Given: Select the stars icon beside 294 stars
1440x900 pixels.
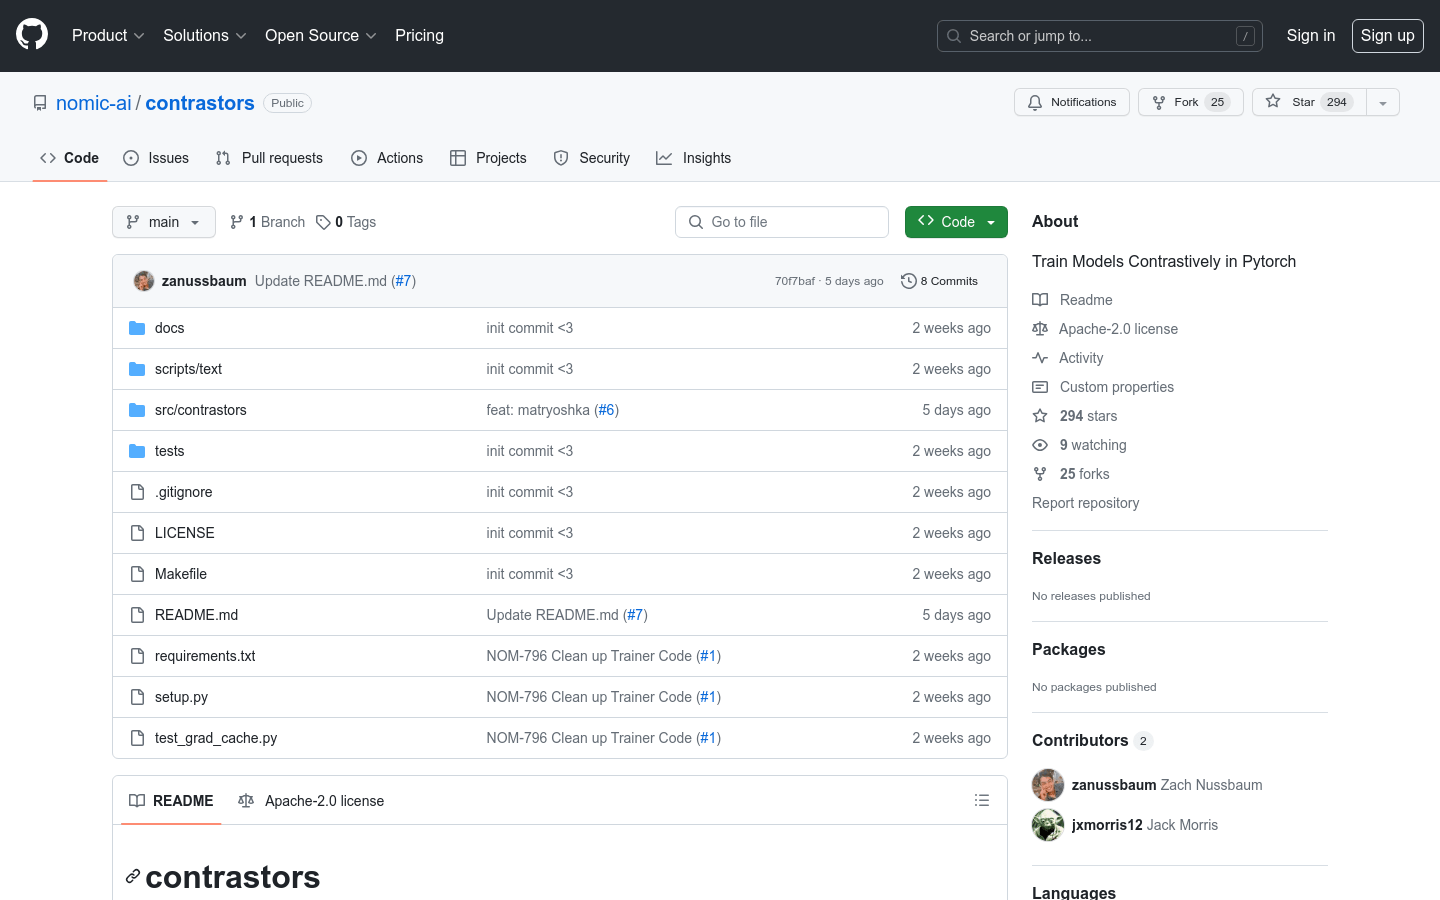Looking at the screenshot, I should pyautogui.click(x=1040, y=416).
